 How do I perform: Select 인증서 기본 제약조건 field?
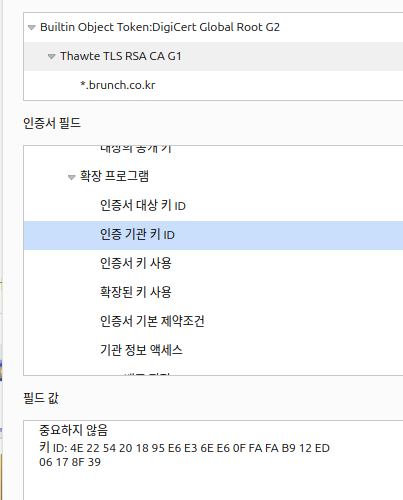[x=213, y=322]
